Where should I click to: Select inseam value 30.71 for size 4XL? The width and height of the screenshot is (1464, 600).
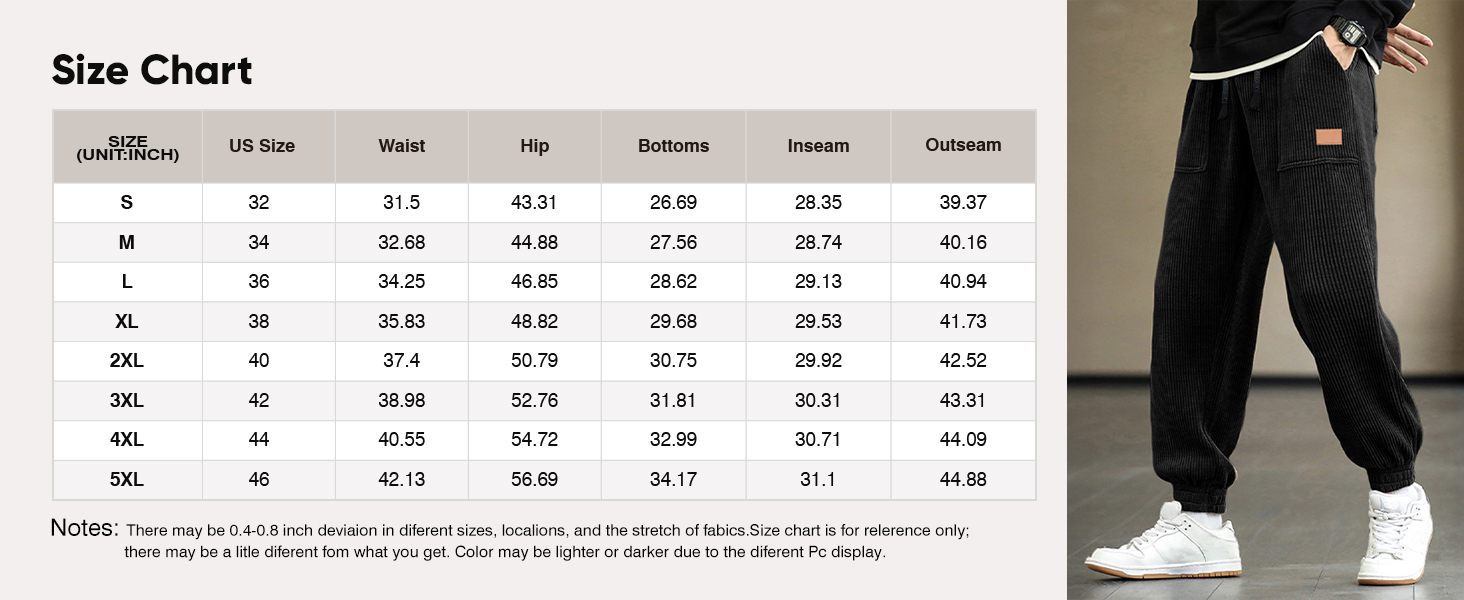pyautogui.click(x=818, y=440)
